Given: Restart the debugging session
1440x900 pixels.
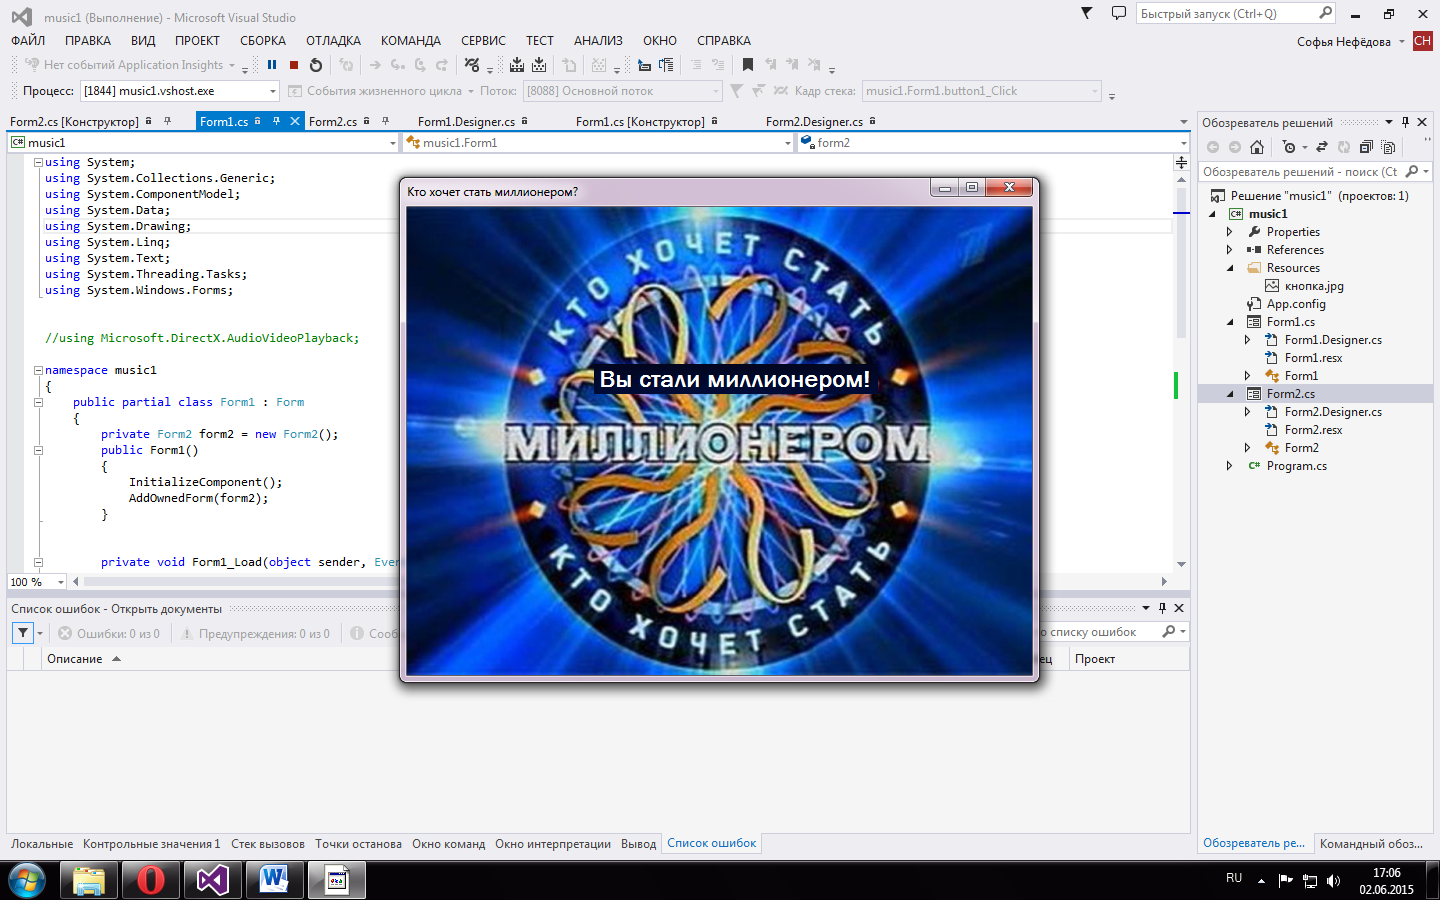Looking at the screenshot, I should coord(316,65).
